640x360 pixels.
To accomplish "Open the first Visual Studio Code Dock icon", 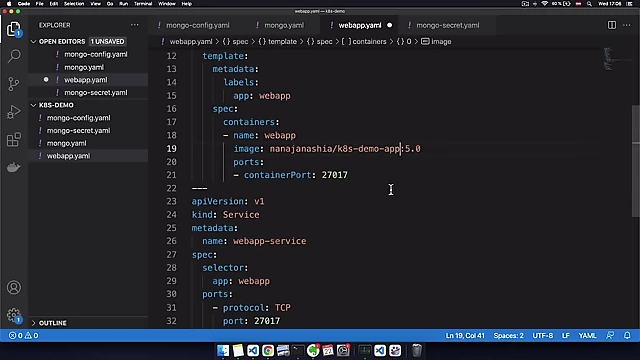I will (x=253, y=350).
